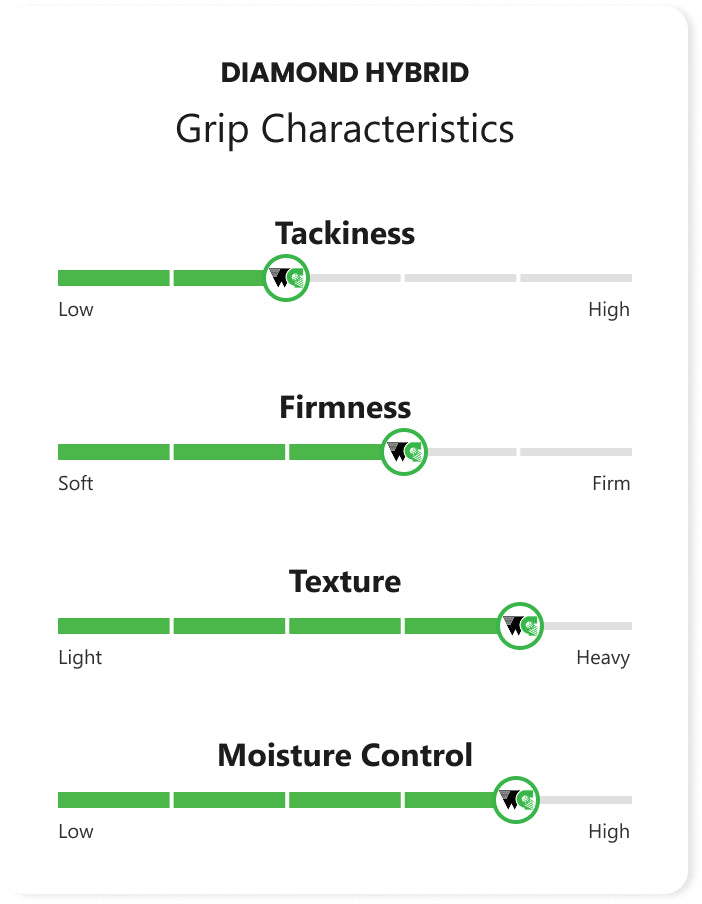Click the Soft end label
The width and height of the screenshot is (702, 904).
[76, 484]
